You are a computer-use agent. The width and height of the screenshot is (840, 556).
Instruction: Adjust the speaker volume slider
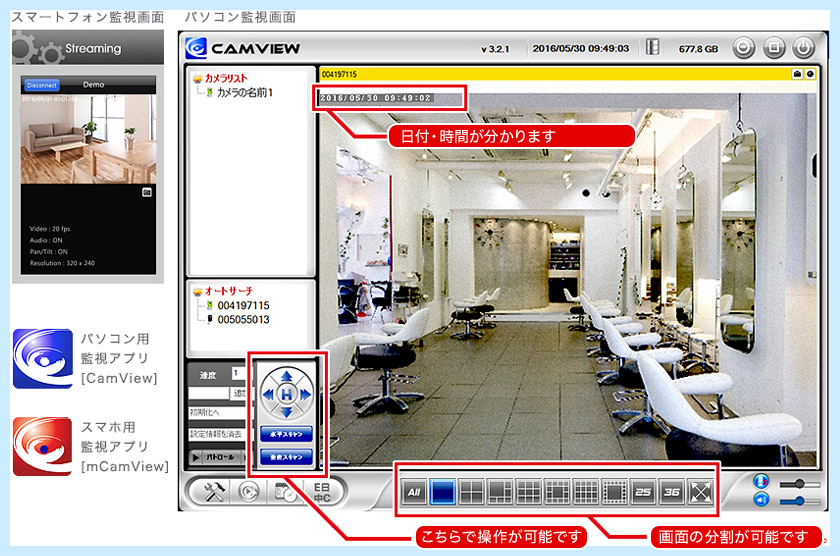pos(800,500)
